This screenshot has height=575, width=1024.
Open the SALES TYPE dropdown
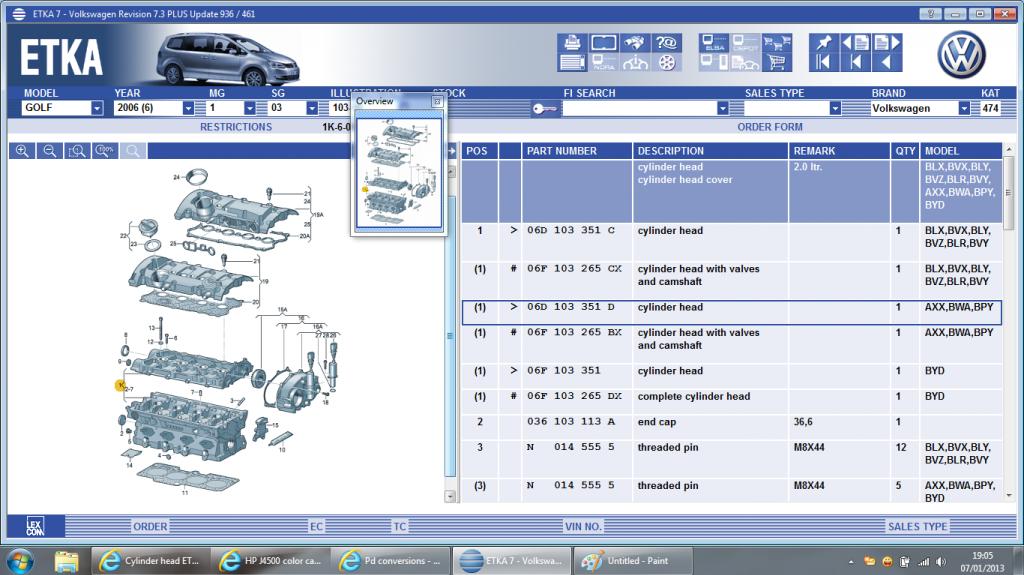coord(835,108)
